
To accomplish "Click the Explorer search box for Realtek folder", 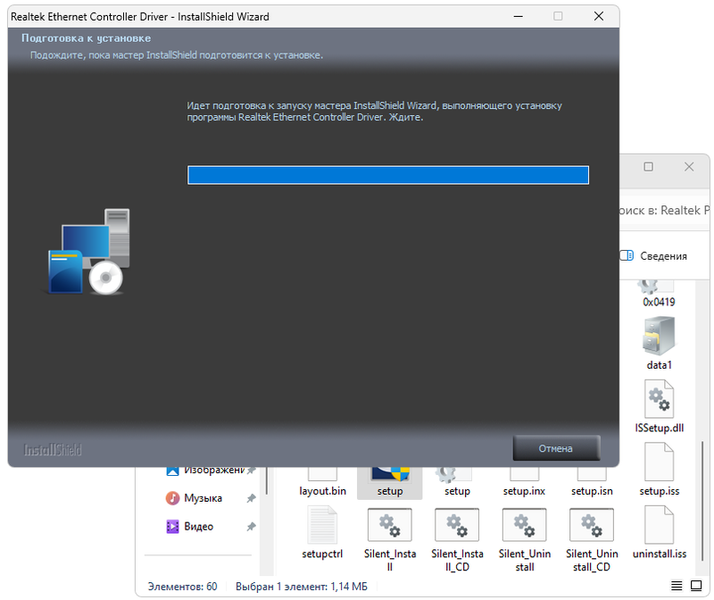I will tap(664, 210).
